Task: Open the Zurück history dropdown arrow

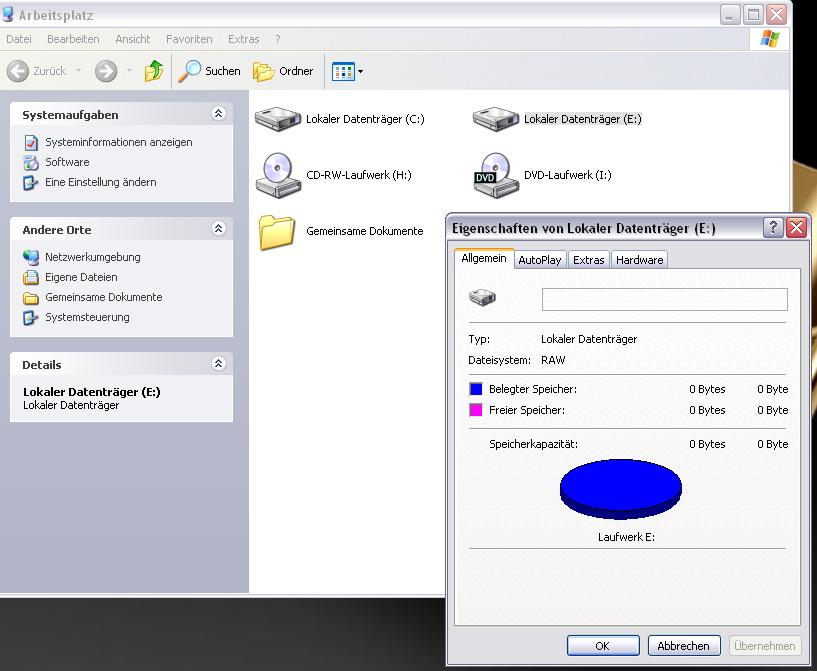Action: pos(78,70)
